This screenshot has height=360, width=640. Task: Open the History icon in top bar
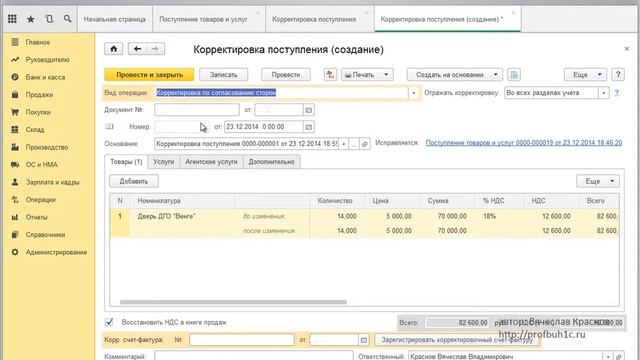[x=49, y=19]
